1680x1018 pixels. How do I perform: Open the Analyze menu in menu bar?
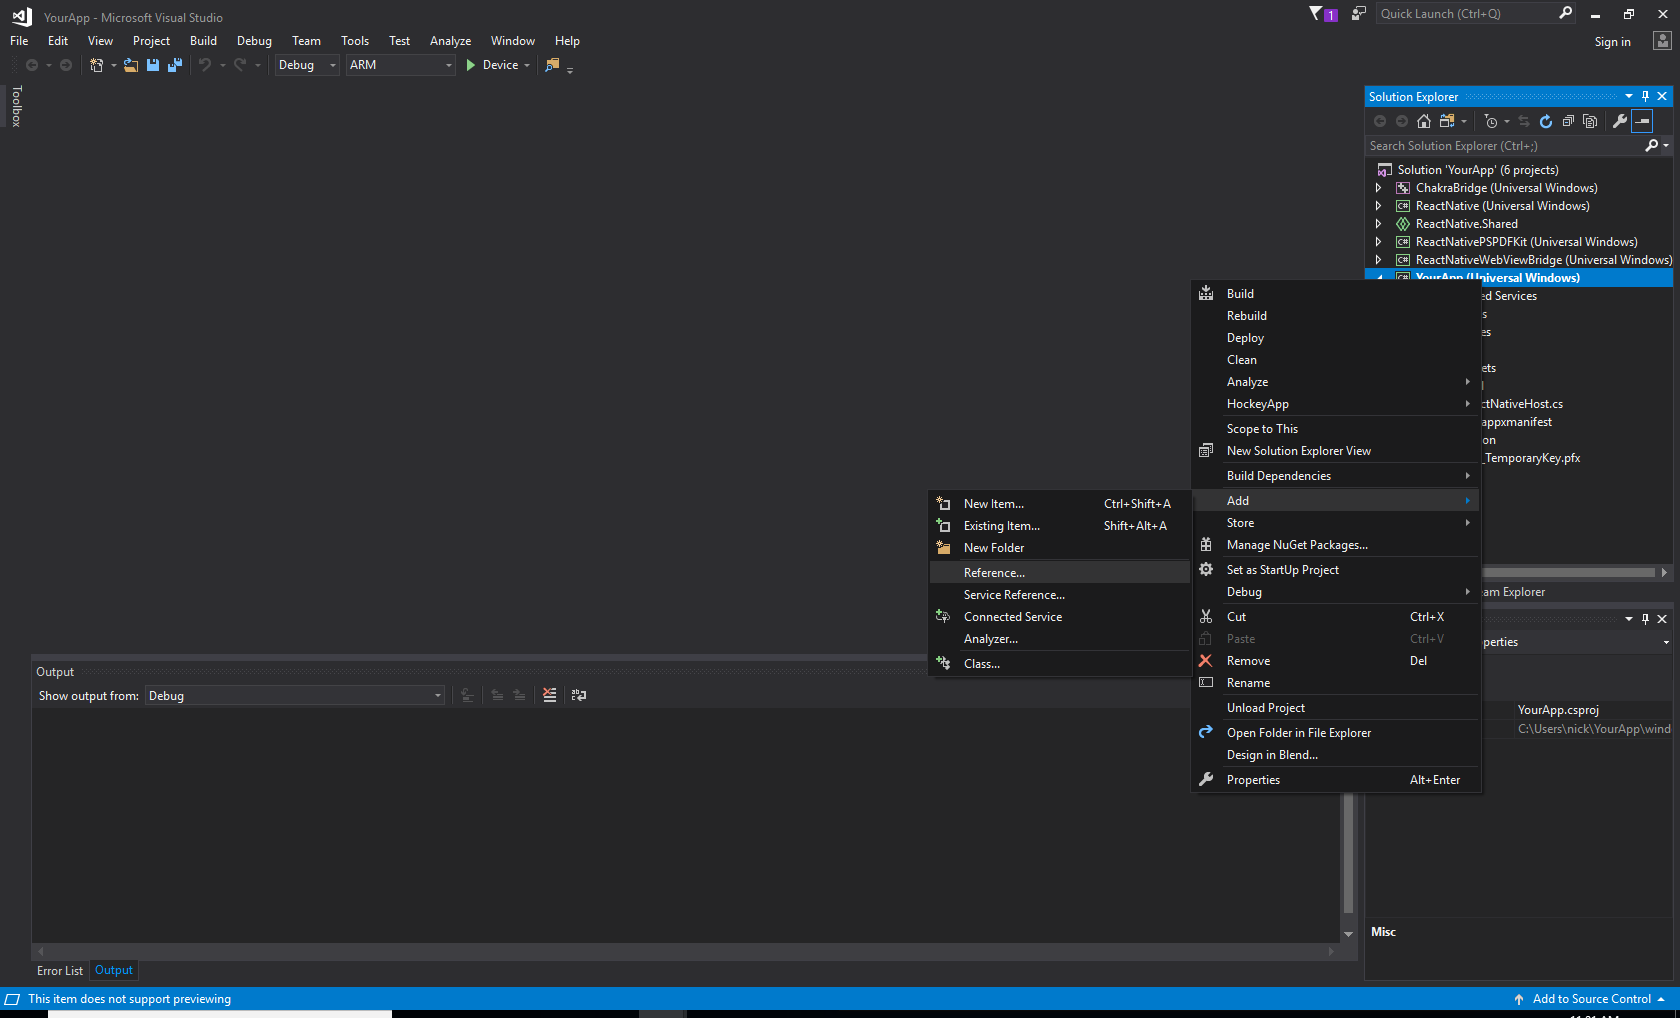pos(450,41)
